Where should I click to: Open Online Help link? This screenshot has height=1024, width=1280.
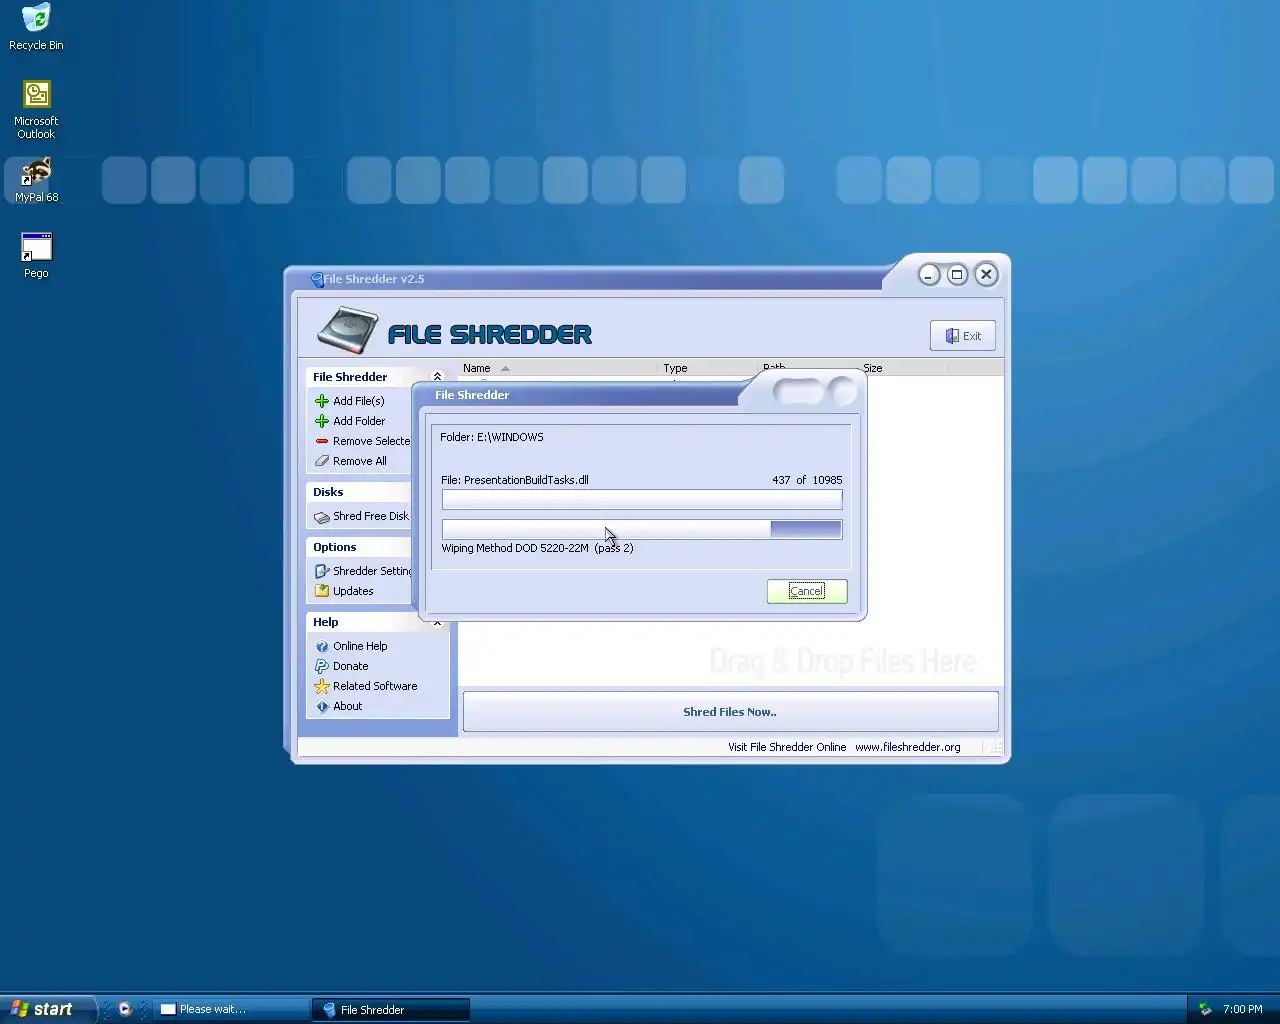(x=360, y=646)
